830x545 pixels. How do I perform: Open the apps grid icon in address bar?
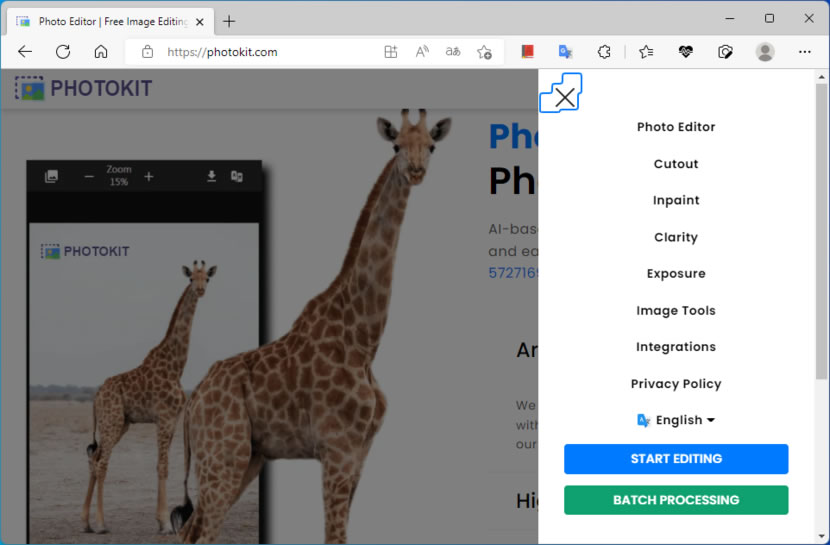tap(391, 52)
